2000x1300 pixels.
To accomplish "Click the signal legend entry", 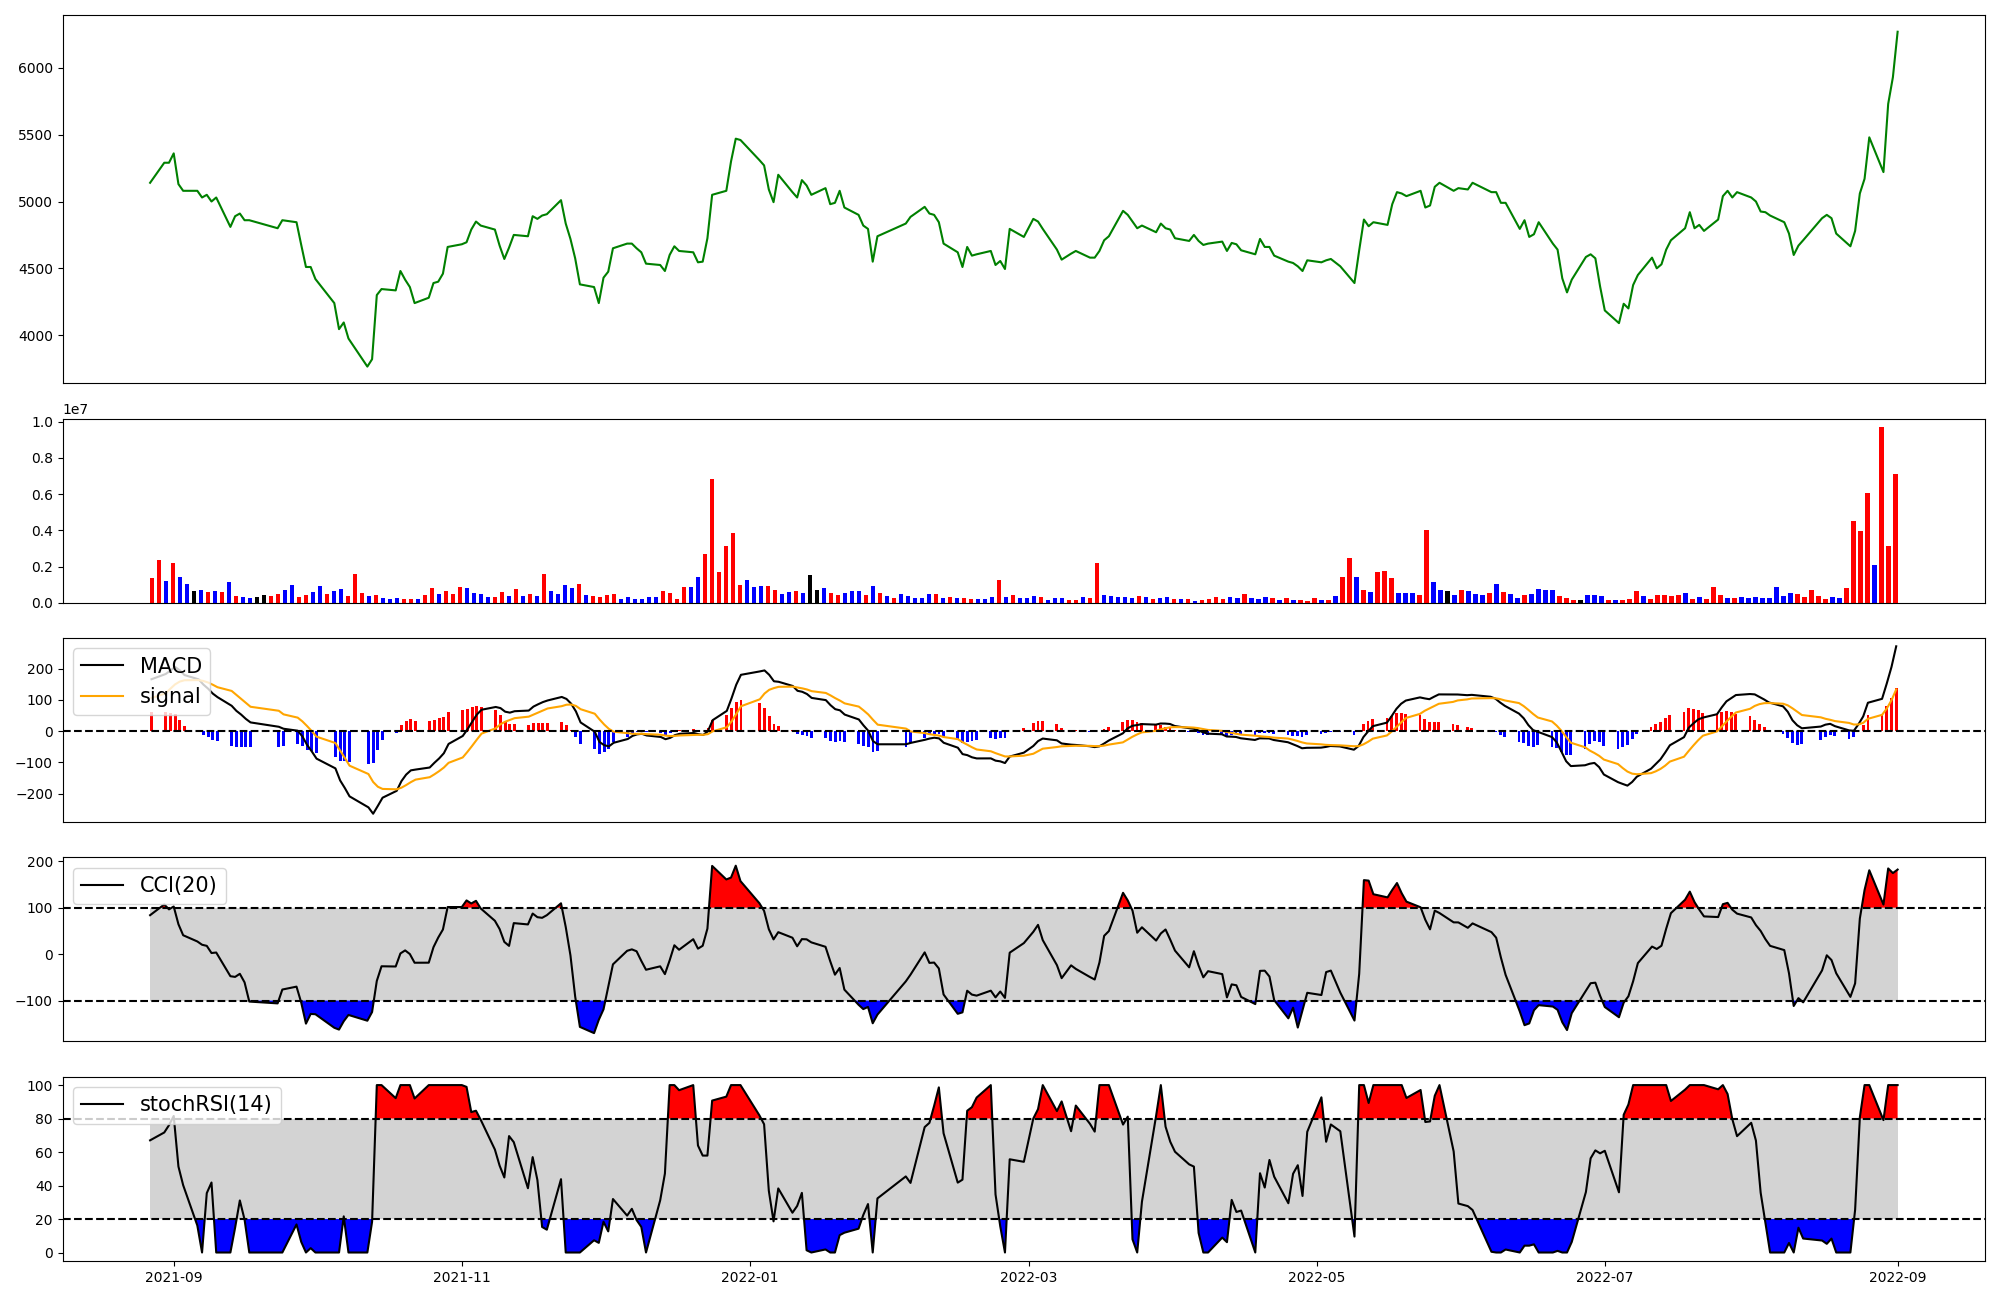I will tap(169, 696).
